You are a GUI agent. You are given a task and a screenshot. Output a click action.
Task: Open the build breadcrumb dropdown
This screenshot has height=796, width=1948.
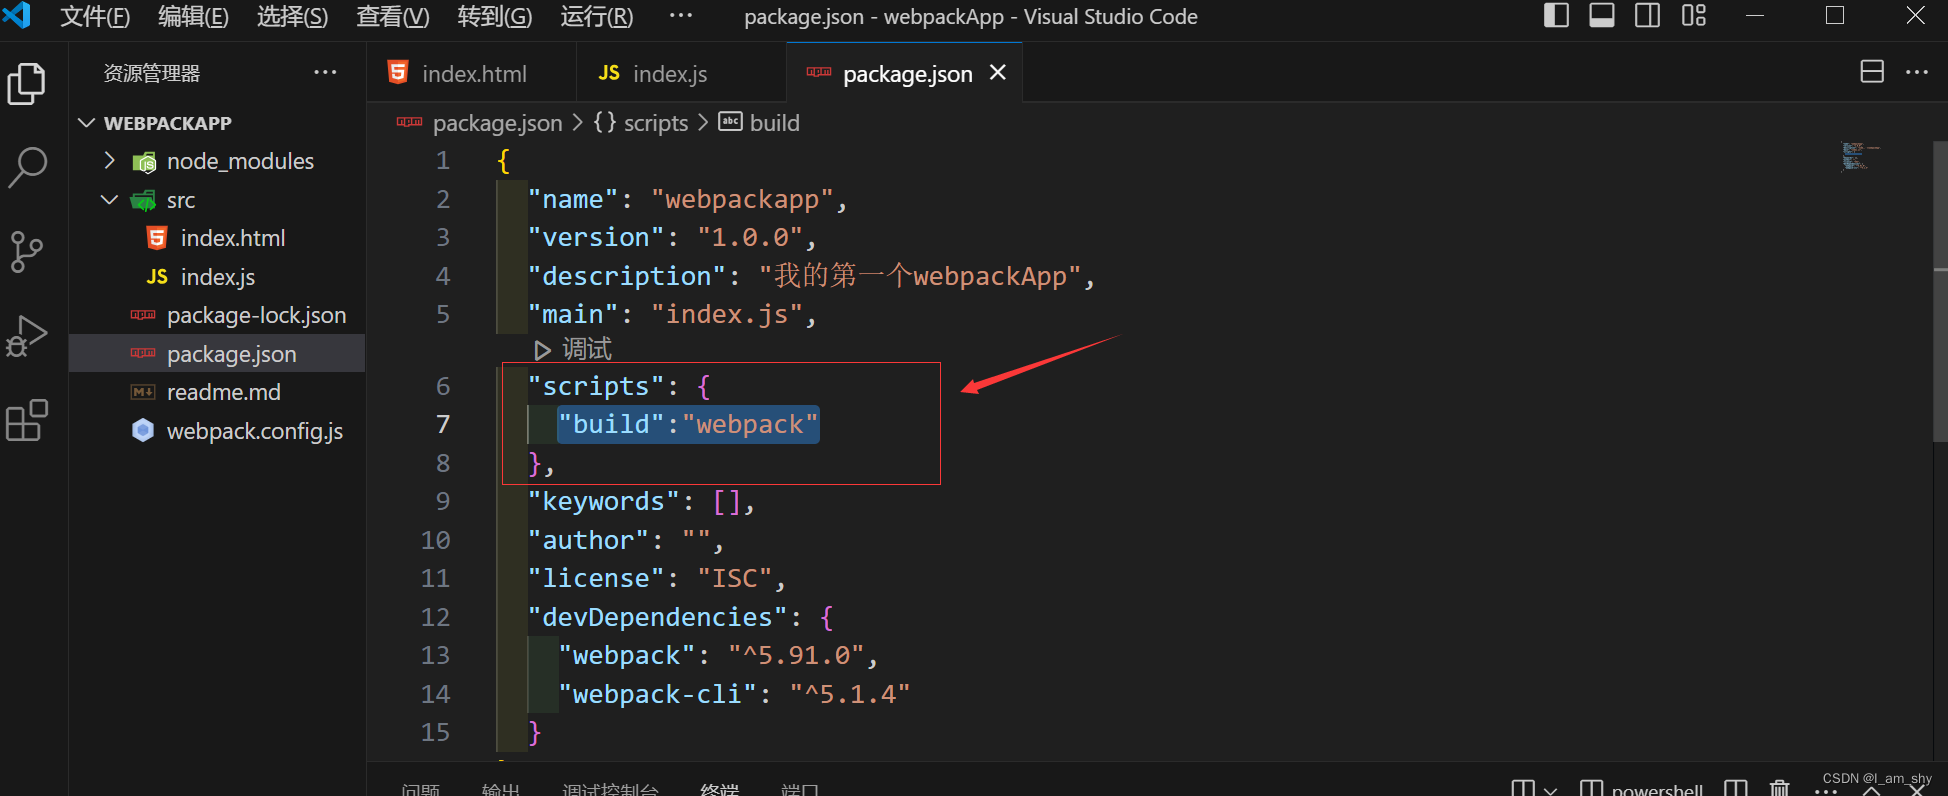(775, 123)
